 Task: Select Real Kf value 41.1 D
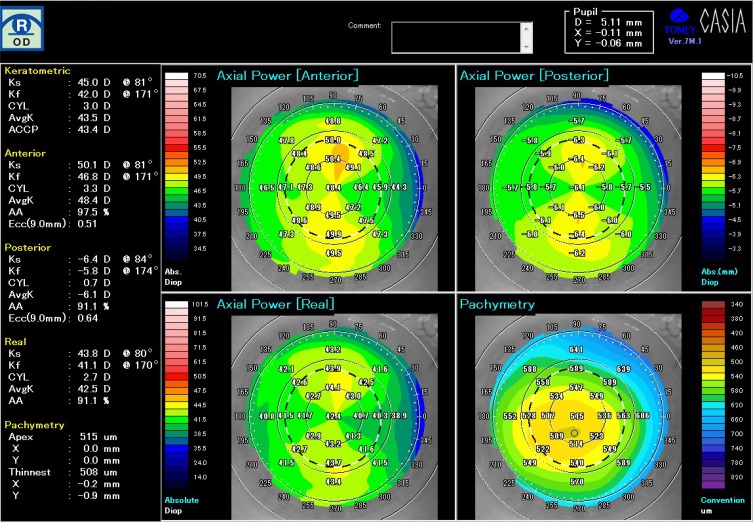(x=94, y=365)
